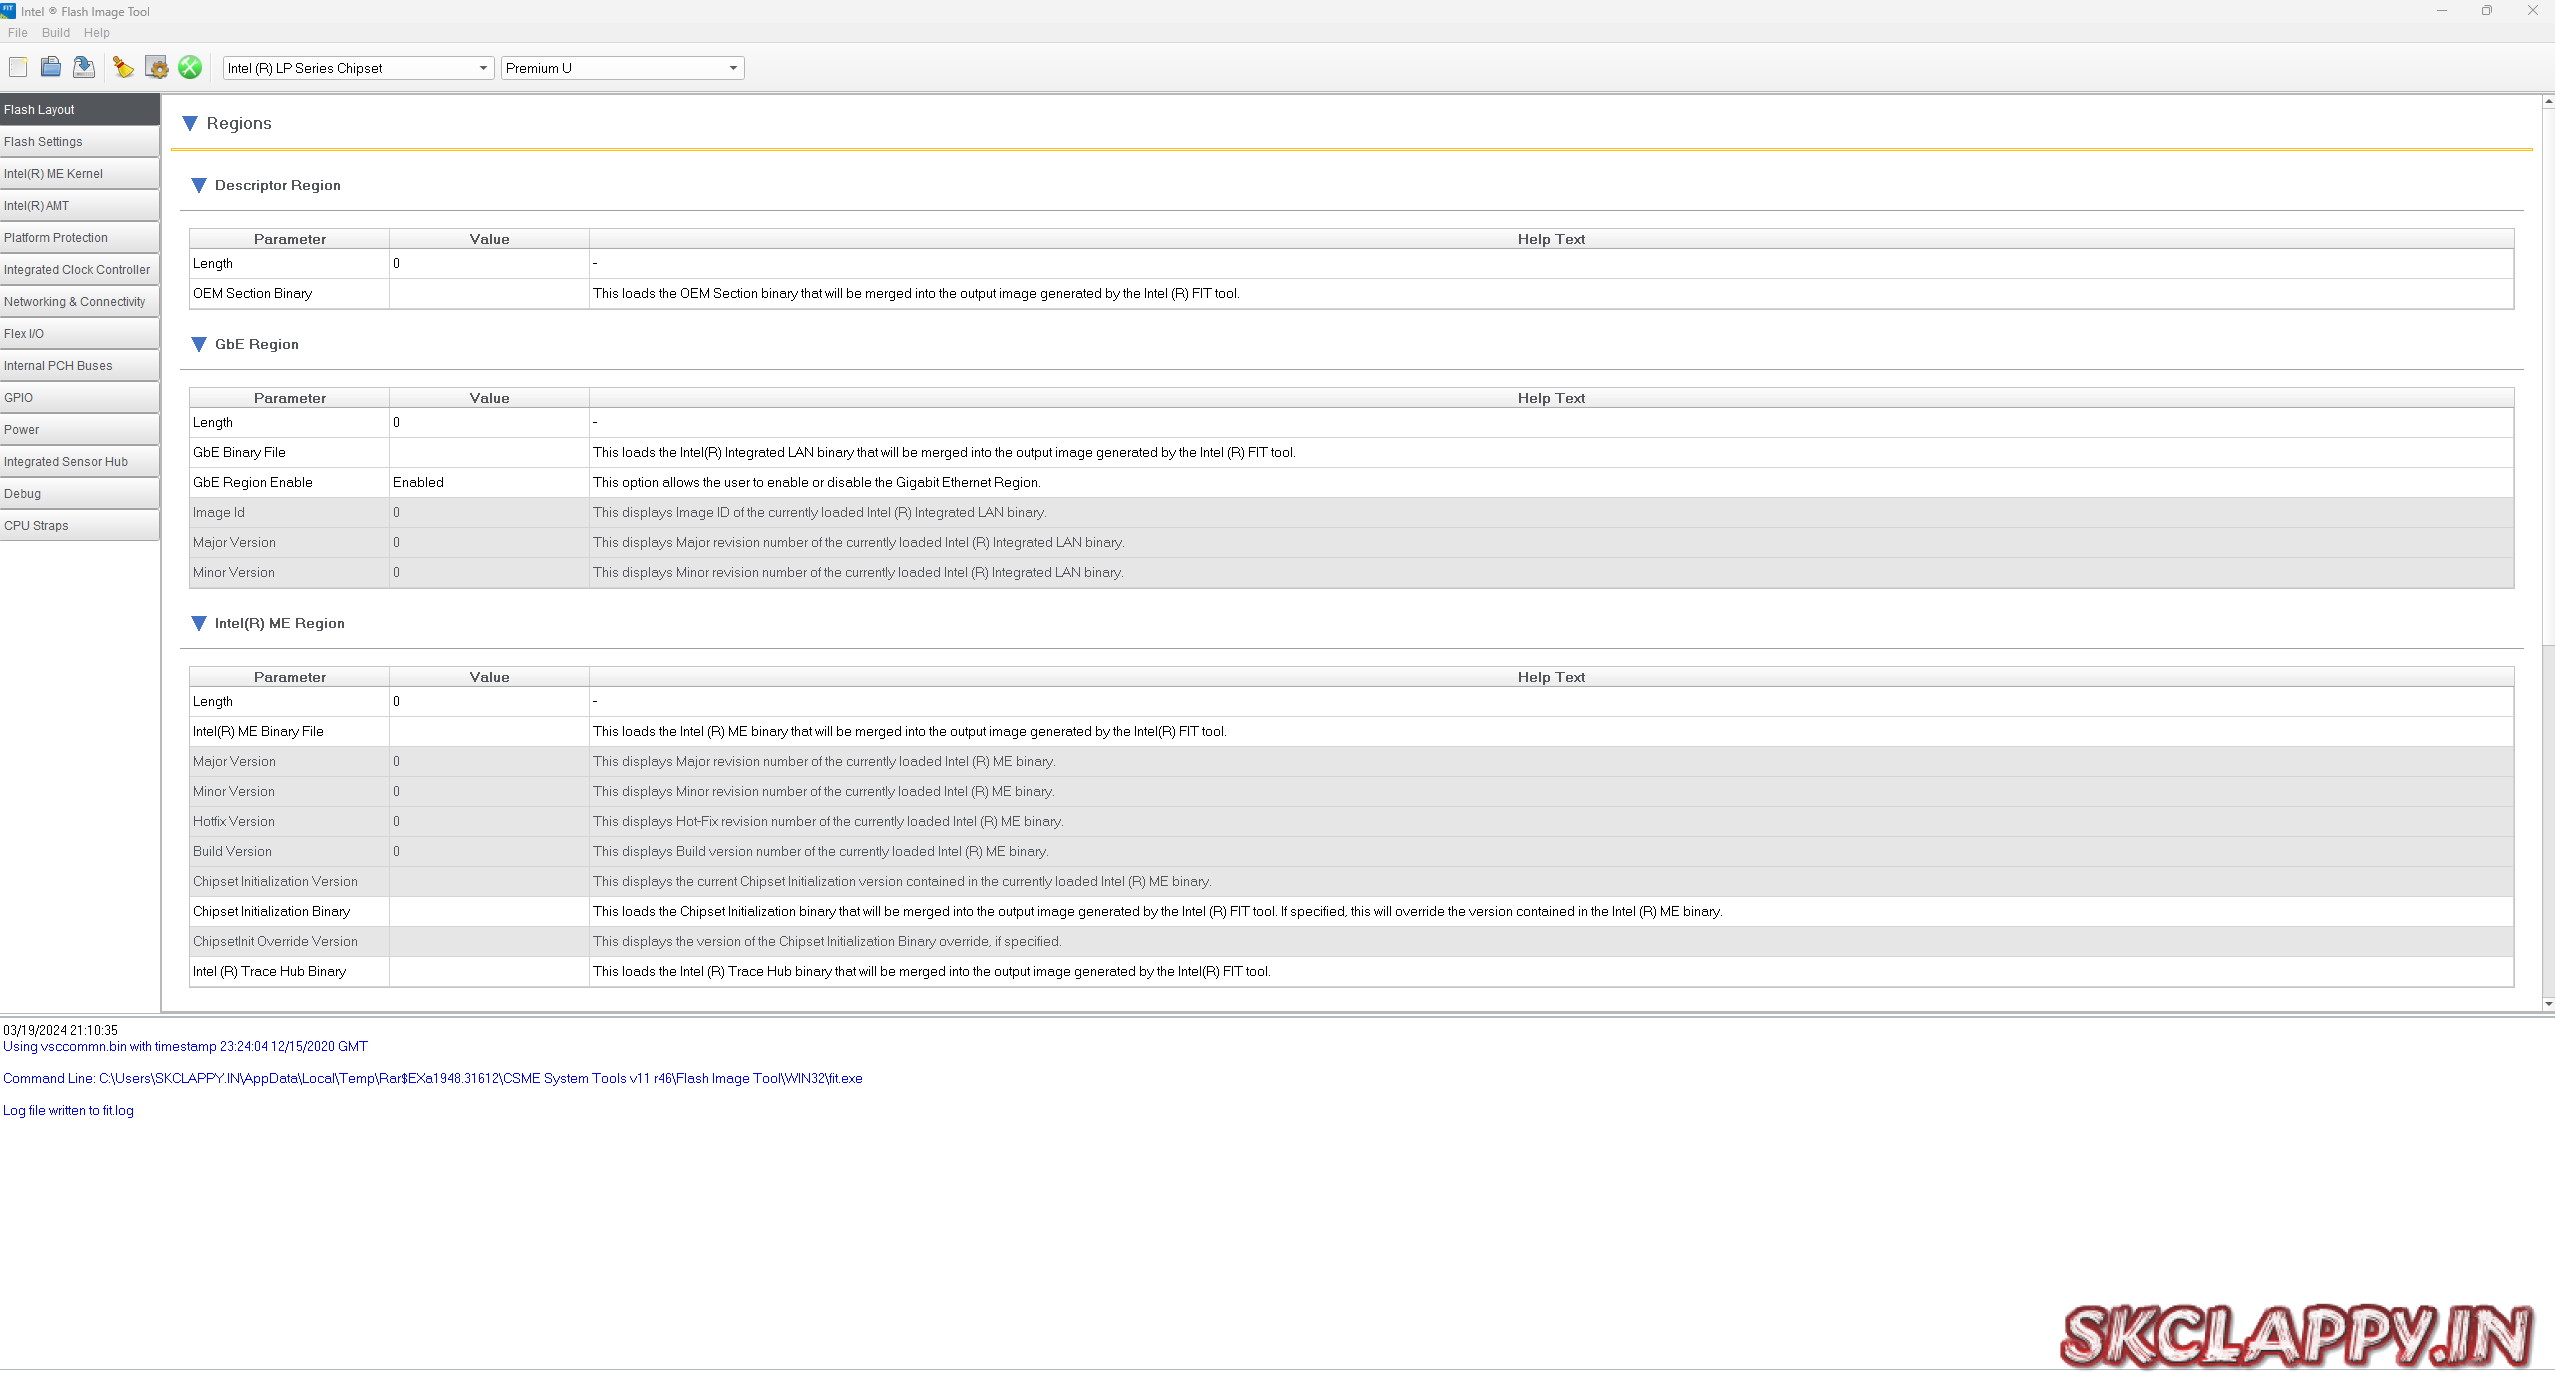
Task: Click the green crossed-tools build icon
Action: 190,67
